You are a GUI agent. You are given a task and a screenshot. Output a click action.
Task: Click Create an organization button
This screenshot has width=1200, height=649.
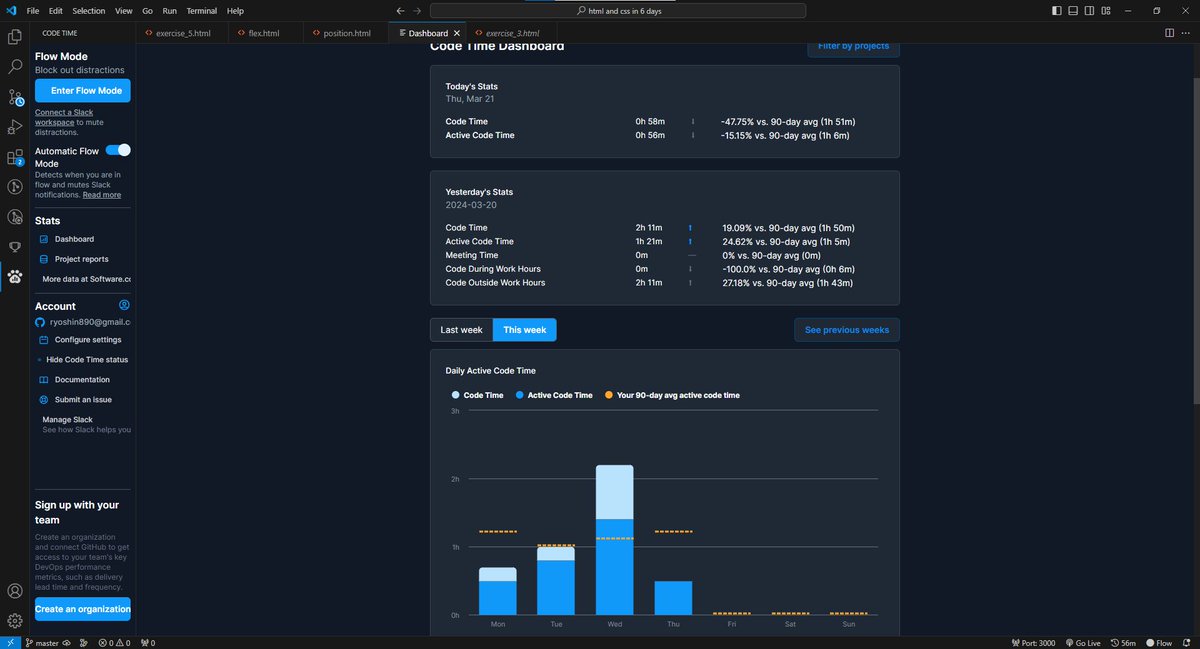[x=82, y=609]
